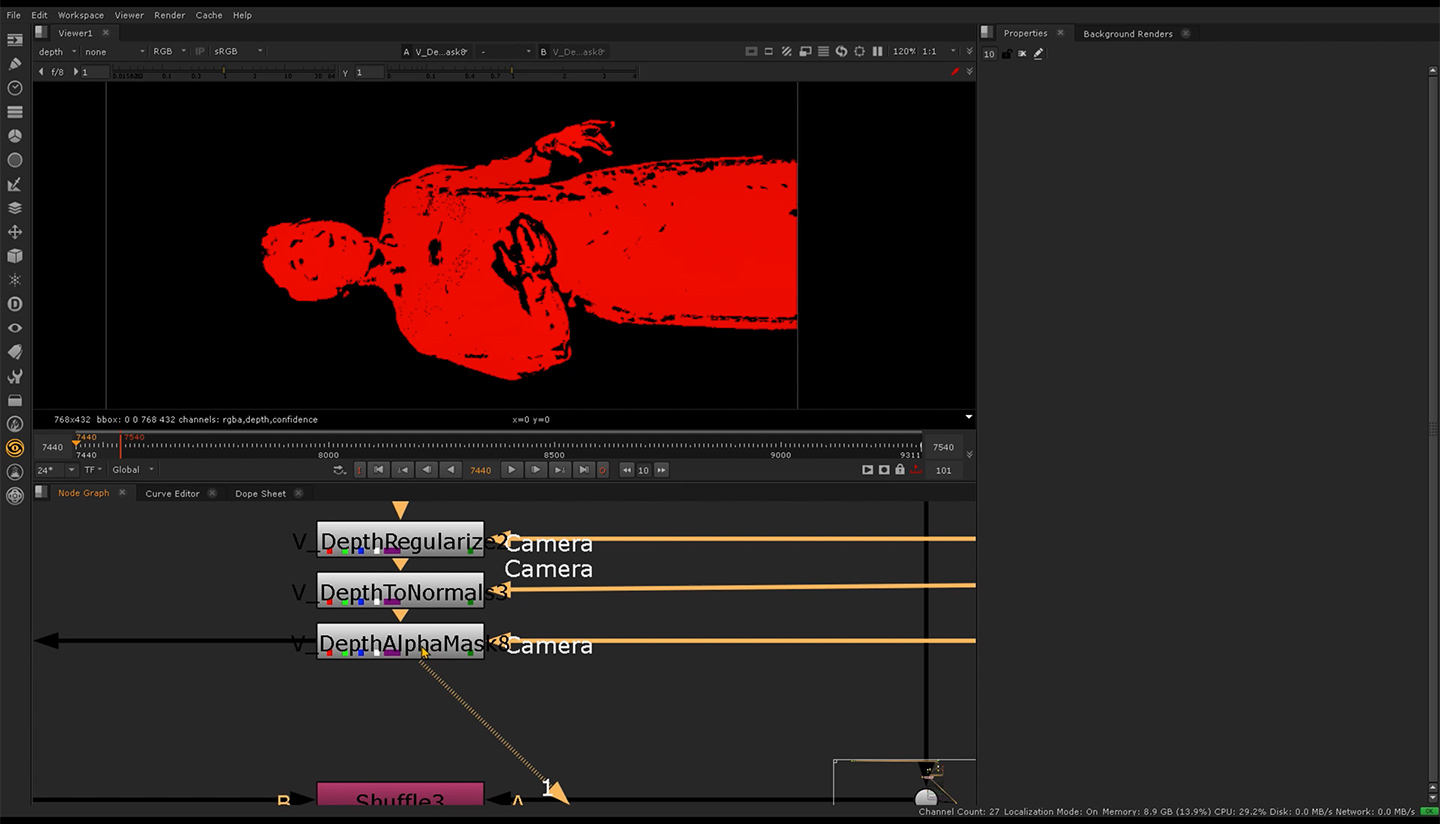1440x824 pixels.
Task: Open the Deep nodes D icon
Action: 15,304
